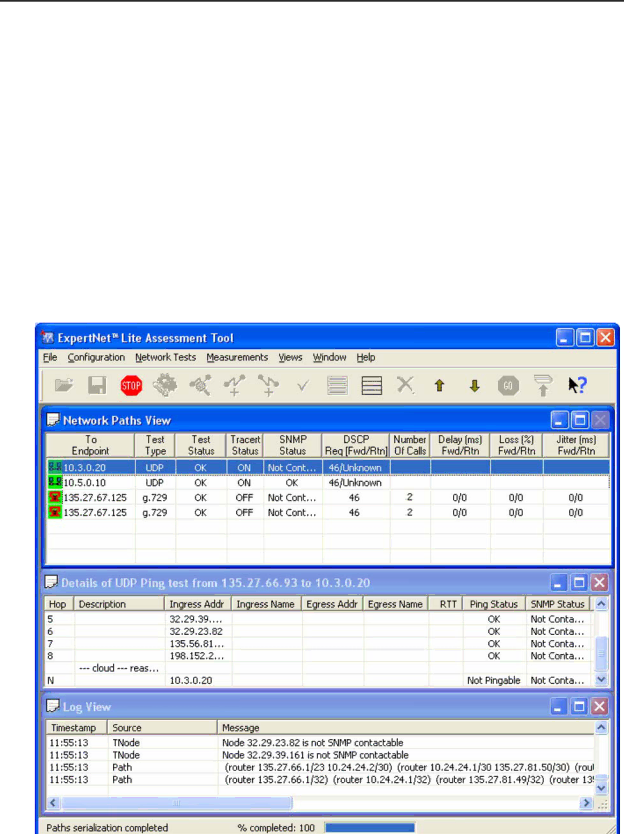Open the Views menu

[290, 357]
